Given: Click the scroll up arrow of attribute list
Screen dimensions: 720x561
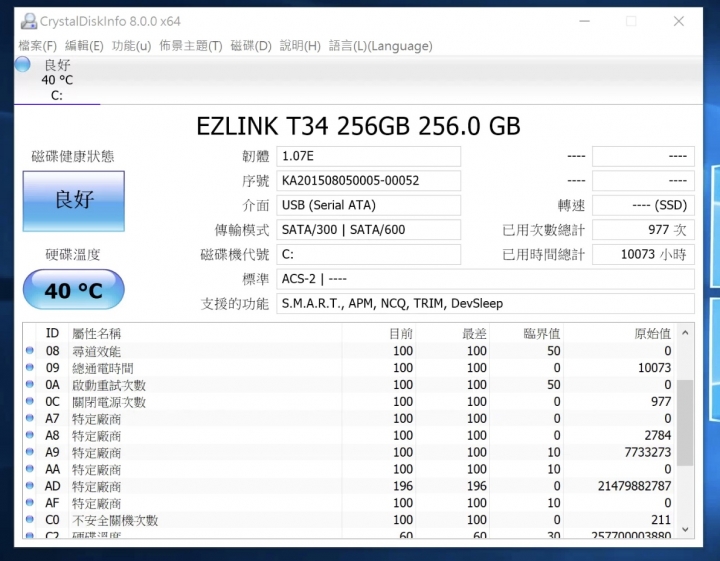Looking at the screenshot, I should 685,333.
